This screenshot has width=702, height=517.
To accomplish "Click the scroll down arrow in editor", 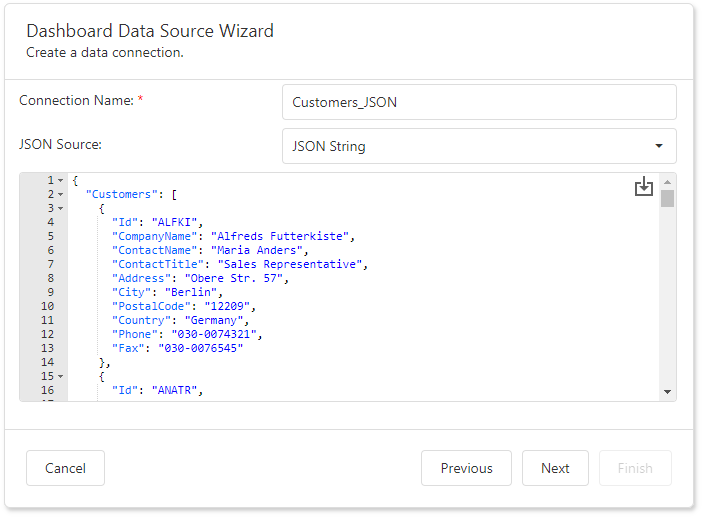I will (x=667, y=392).
